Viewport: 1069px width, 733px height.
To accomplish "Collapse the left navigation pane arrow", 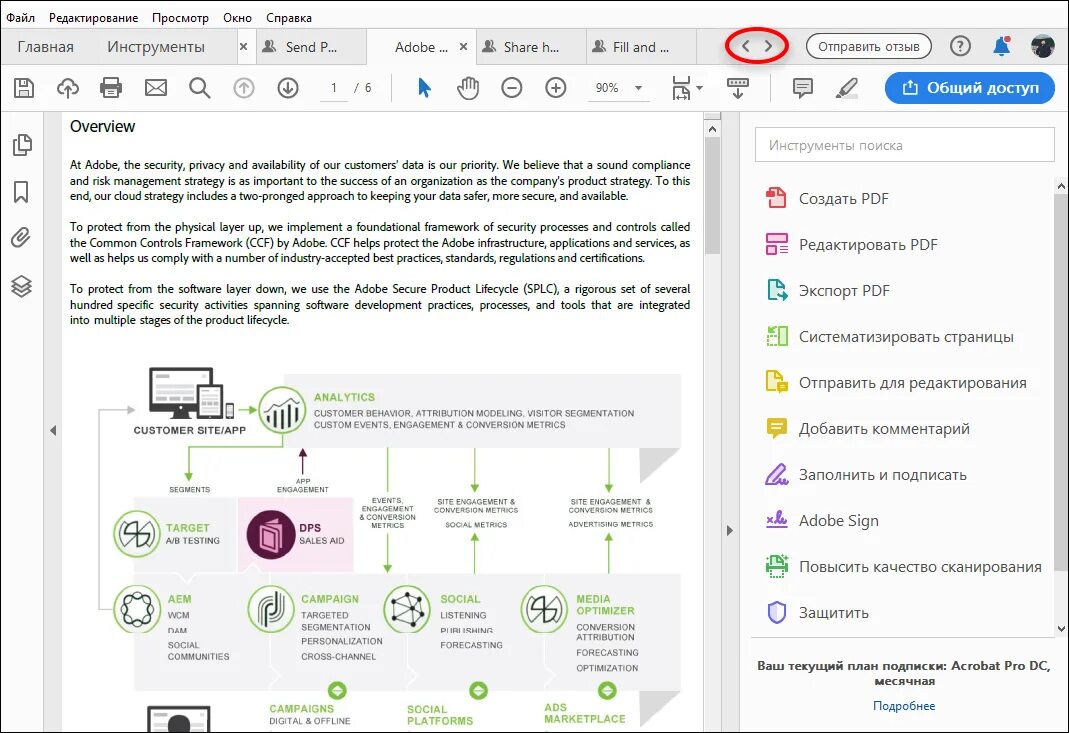I will 52,430.
